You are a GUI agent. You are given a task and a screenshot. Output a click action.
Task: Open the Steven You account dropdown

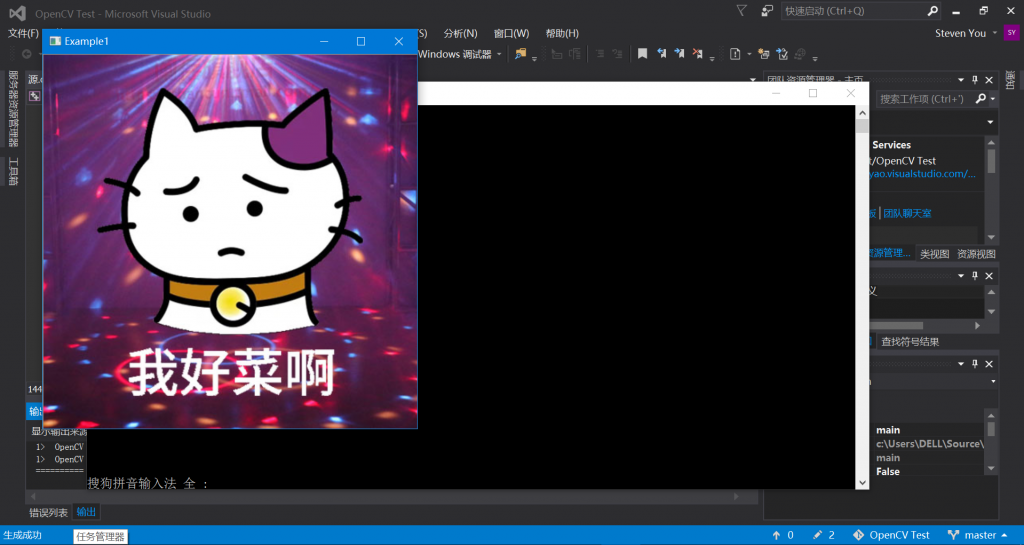[995, 33]
